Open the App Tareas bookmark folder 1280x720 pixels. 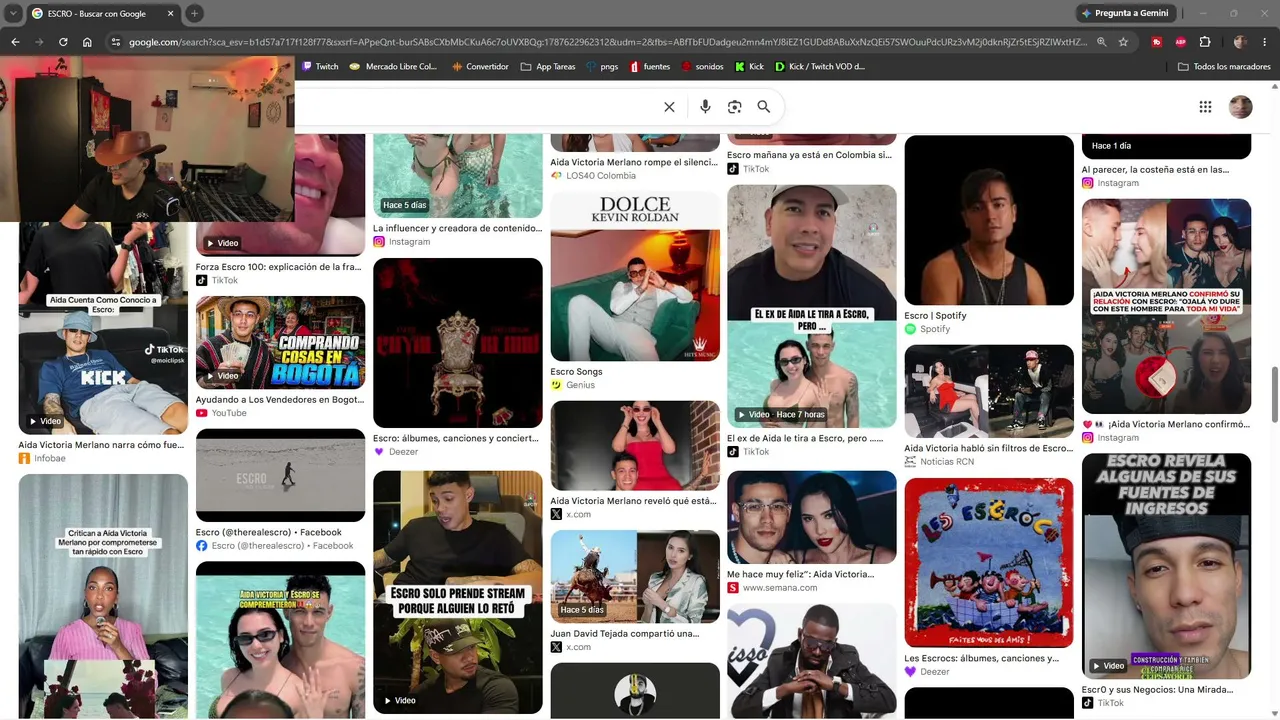coord(548,67)
